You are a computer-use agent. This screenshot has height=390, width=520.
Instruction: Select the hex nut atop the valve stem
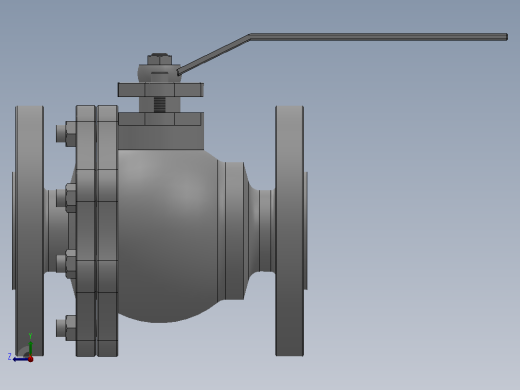160,59
